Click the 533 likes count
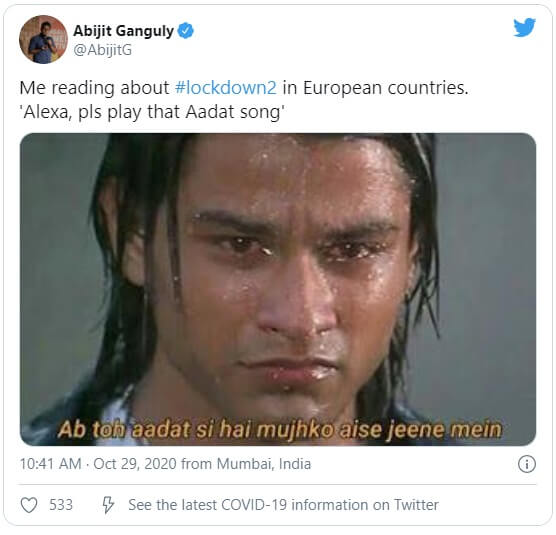The height and width of the screenshot is (535, 556). tap(61, 505)
